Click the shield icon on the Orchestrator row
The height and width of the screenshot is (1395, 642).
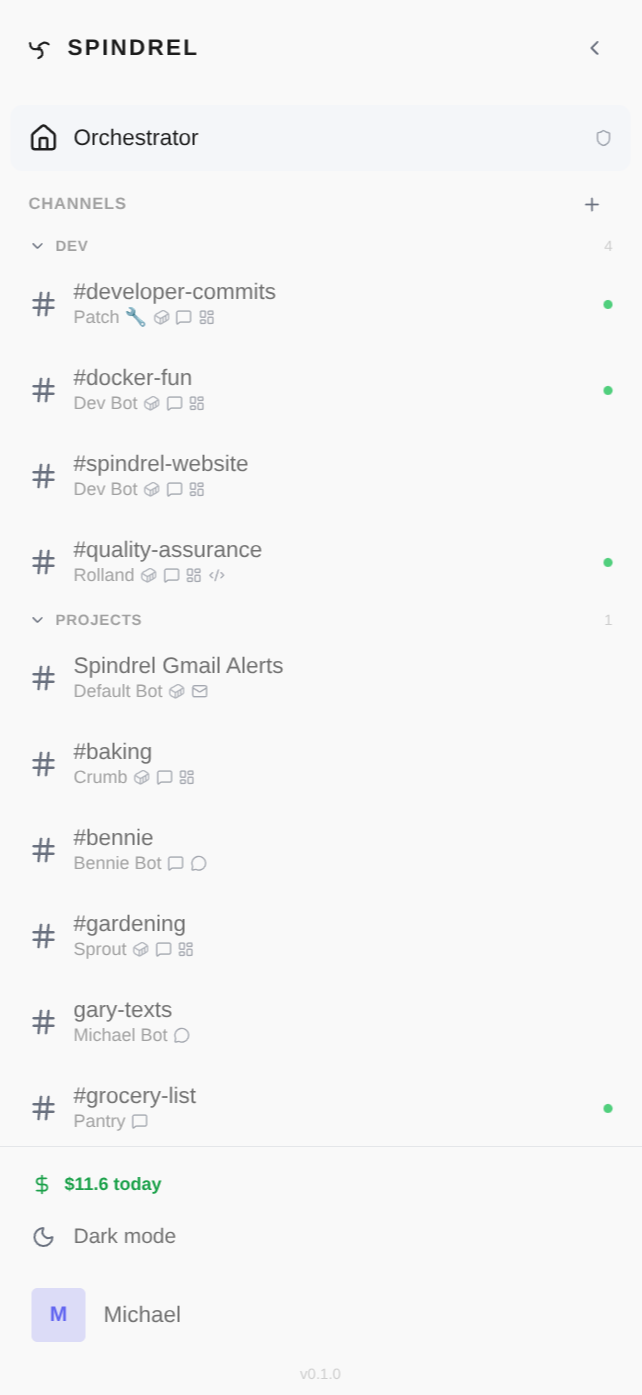tap(604, 138)
